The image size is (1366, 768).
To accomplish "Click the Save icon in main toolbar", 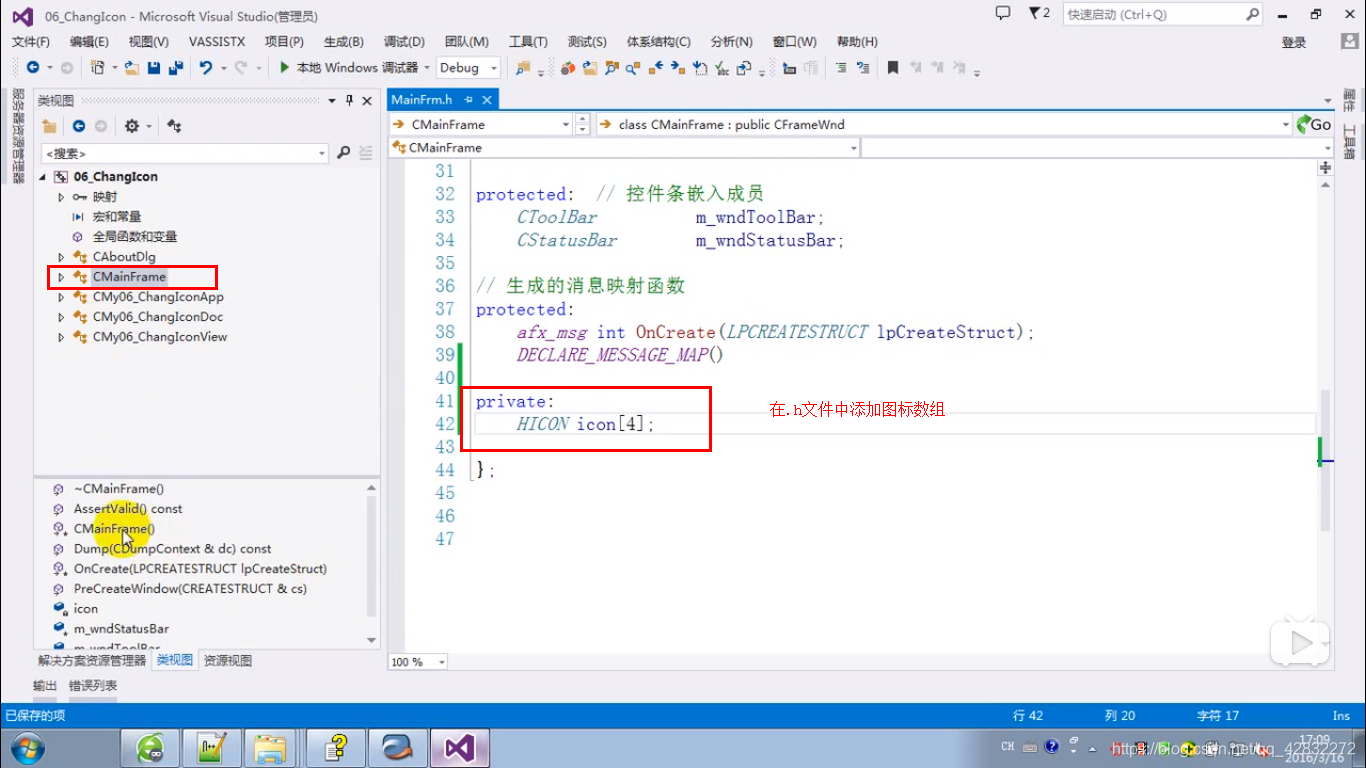I will click(x=154, y=67).
